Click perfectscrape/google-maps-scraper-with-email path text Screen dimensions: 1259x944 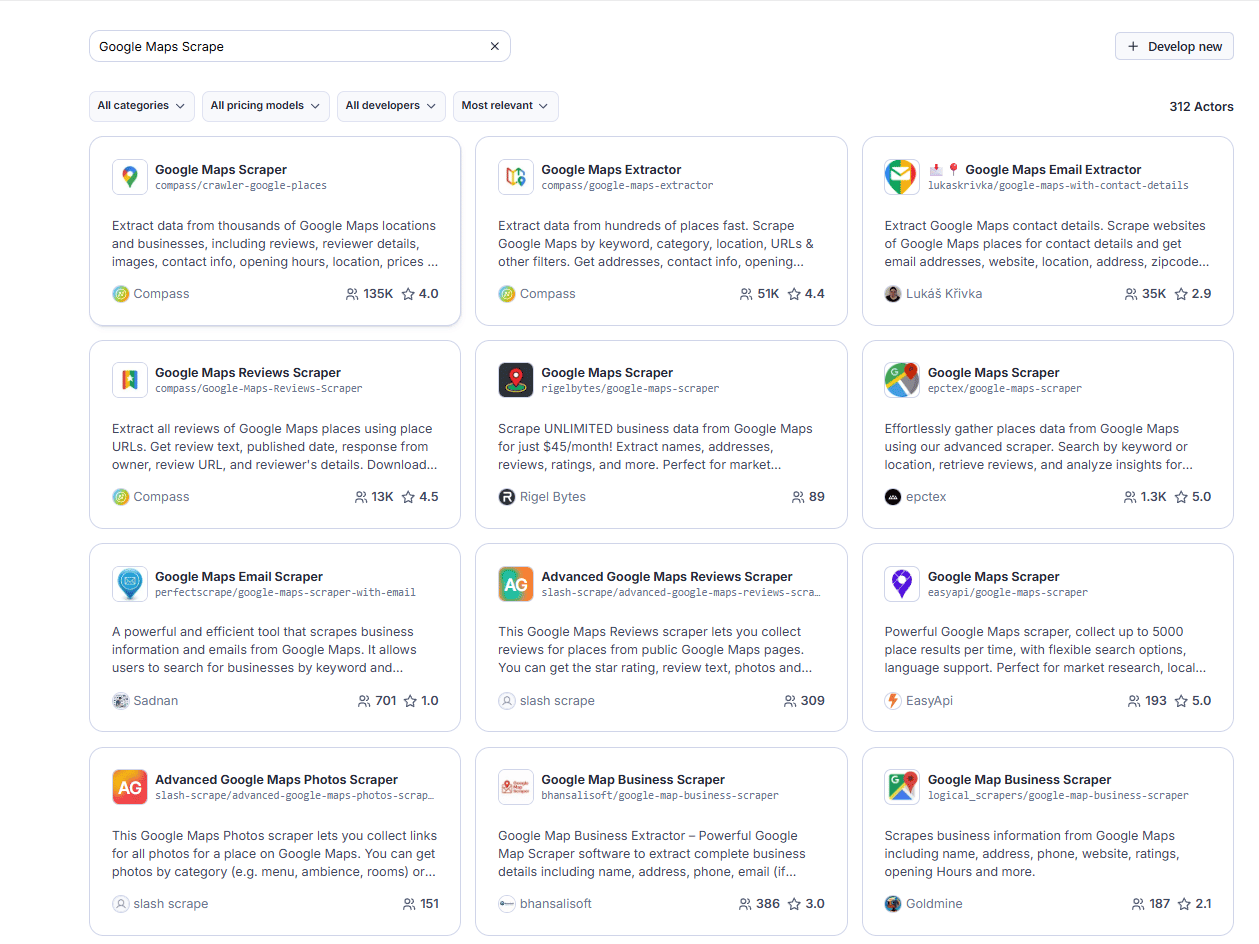tap(286, 593)
